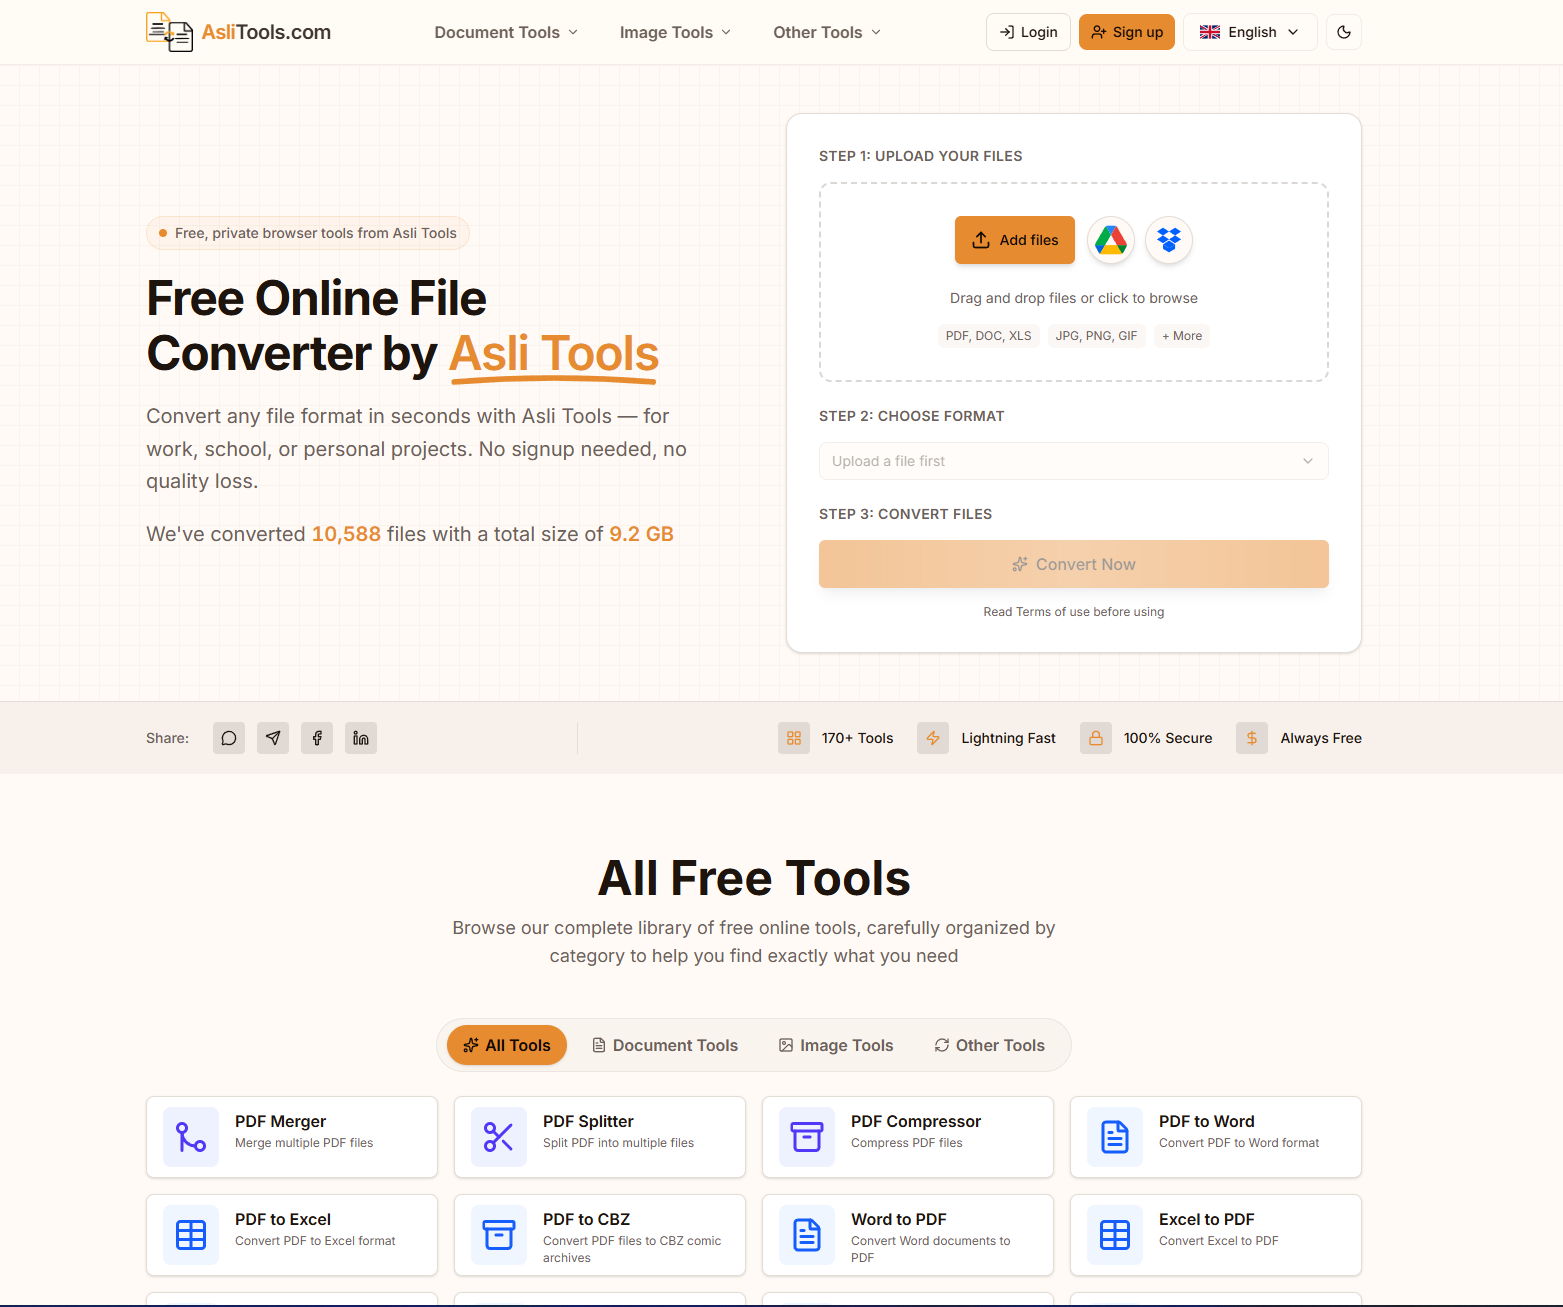Expand the Image Tools menu
Image resolution: width=1563 pixels, height=1307 pixels.
pyautogui.click(x=675, y=32)
